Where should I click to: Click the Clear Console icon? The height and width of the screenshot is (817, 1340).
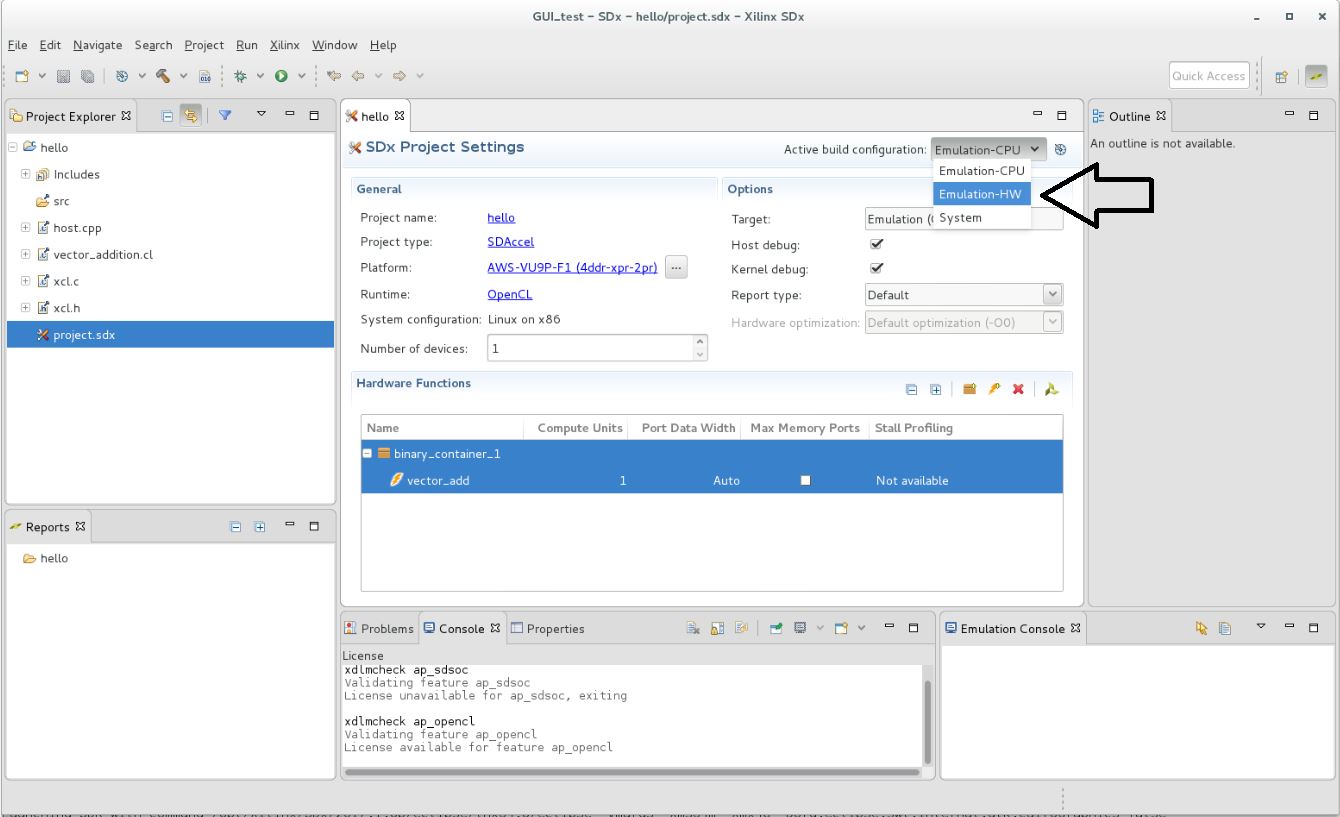coord(693,628)
